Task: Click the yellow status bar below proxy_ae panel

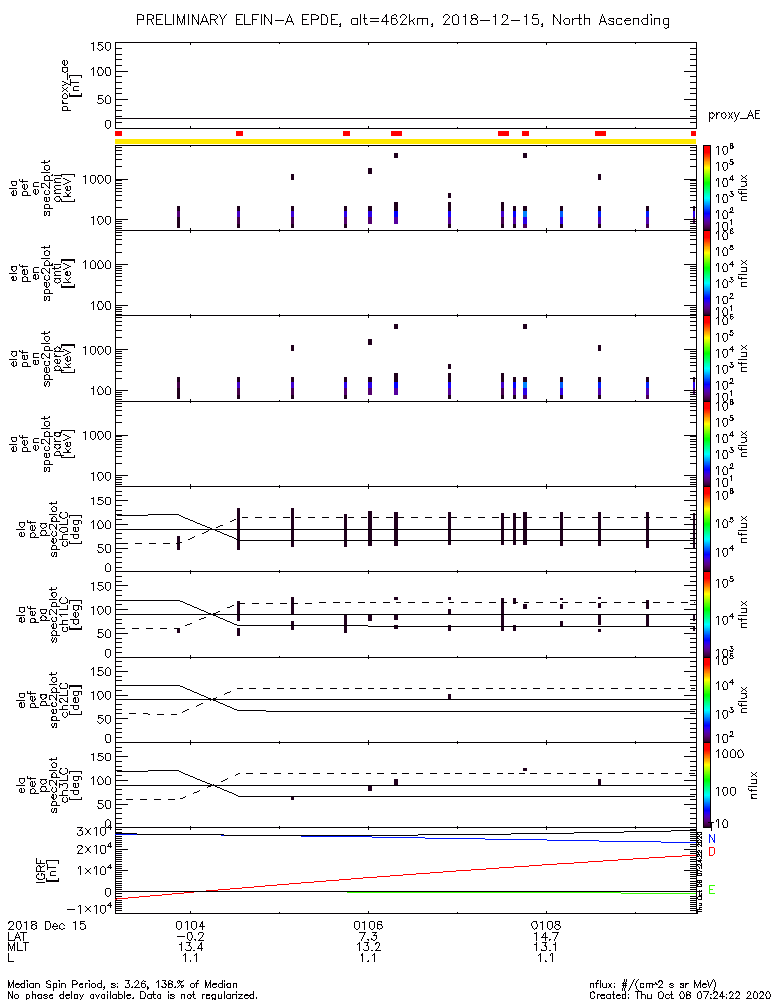Action: (405, 141)
